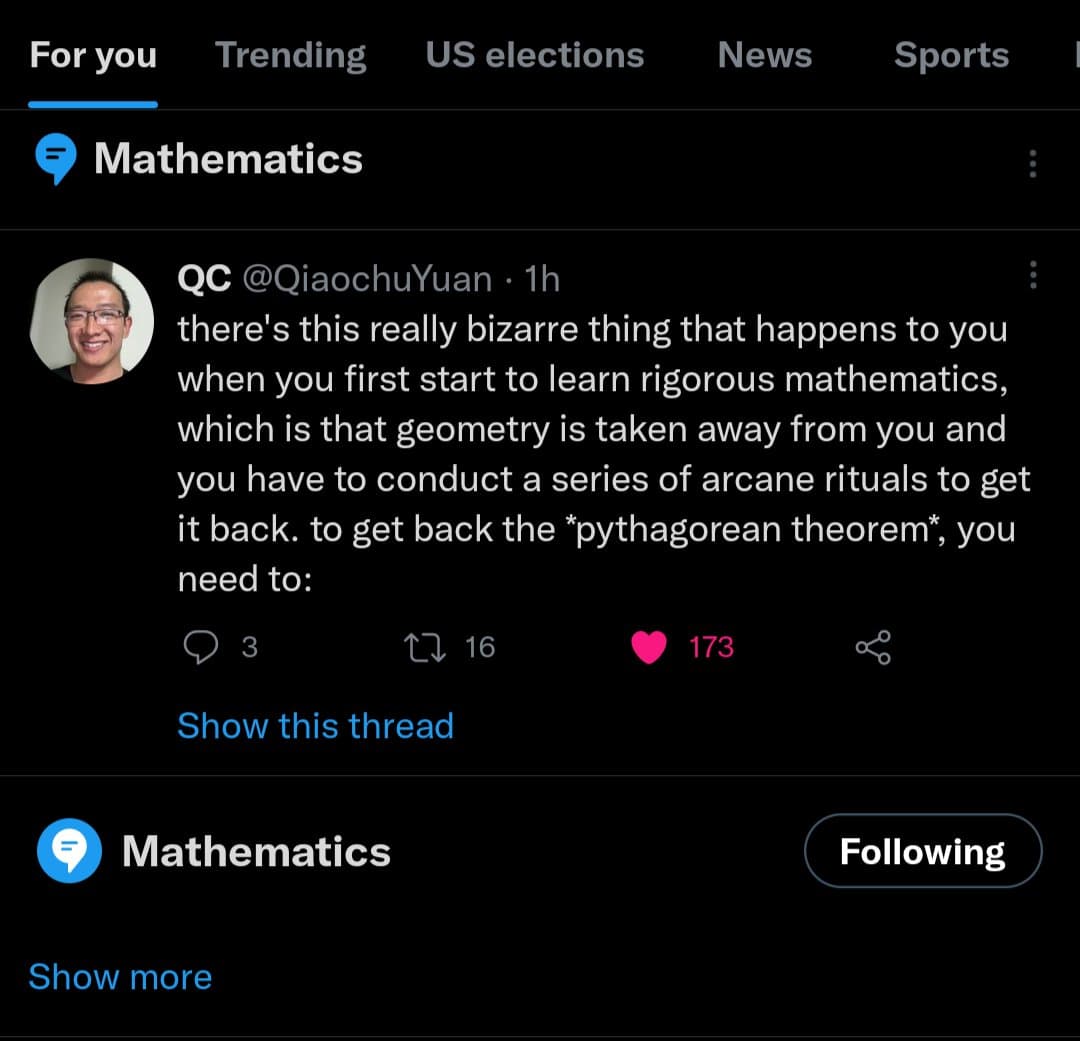The width and height of the screenshot is (1080, 1041).
Task: Click the Mathematics topic speech-bubble icon
Action: [56, 157]
